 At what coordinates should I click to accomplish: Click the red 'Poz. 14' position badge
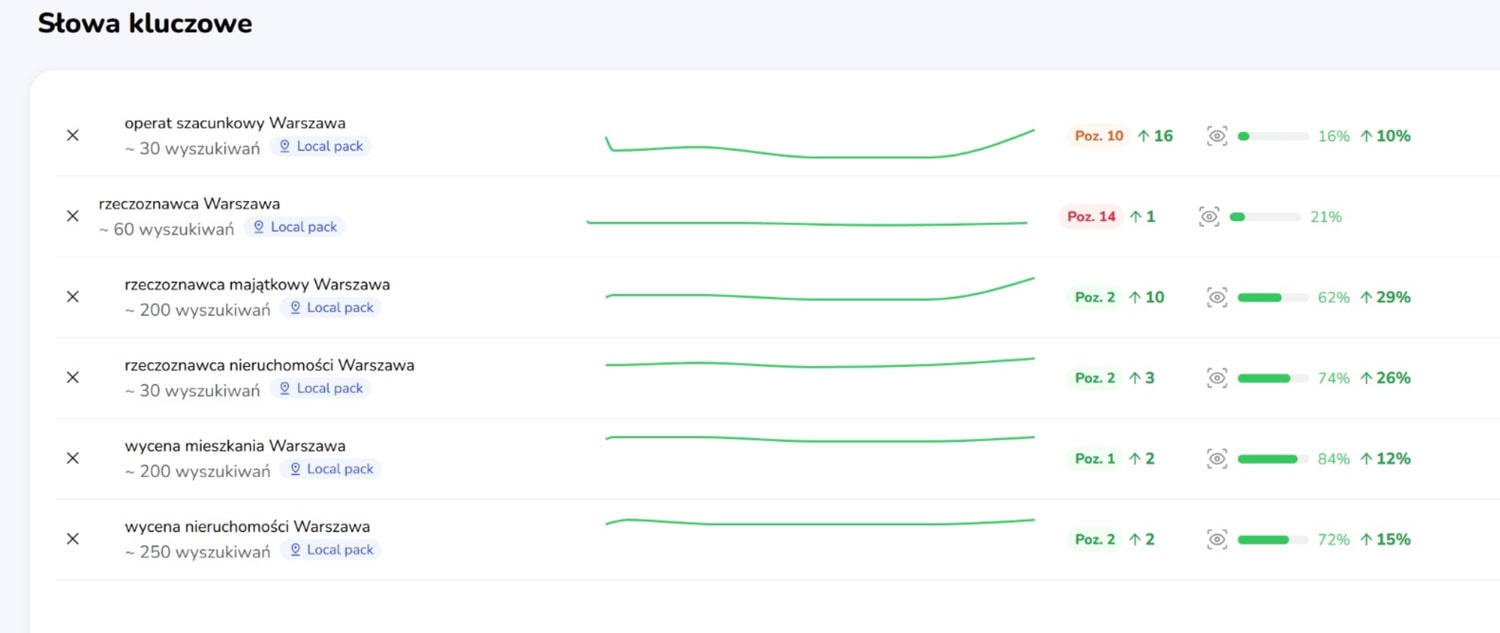tap(1091, 216)
